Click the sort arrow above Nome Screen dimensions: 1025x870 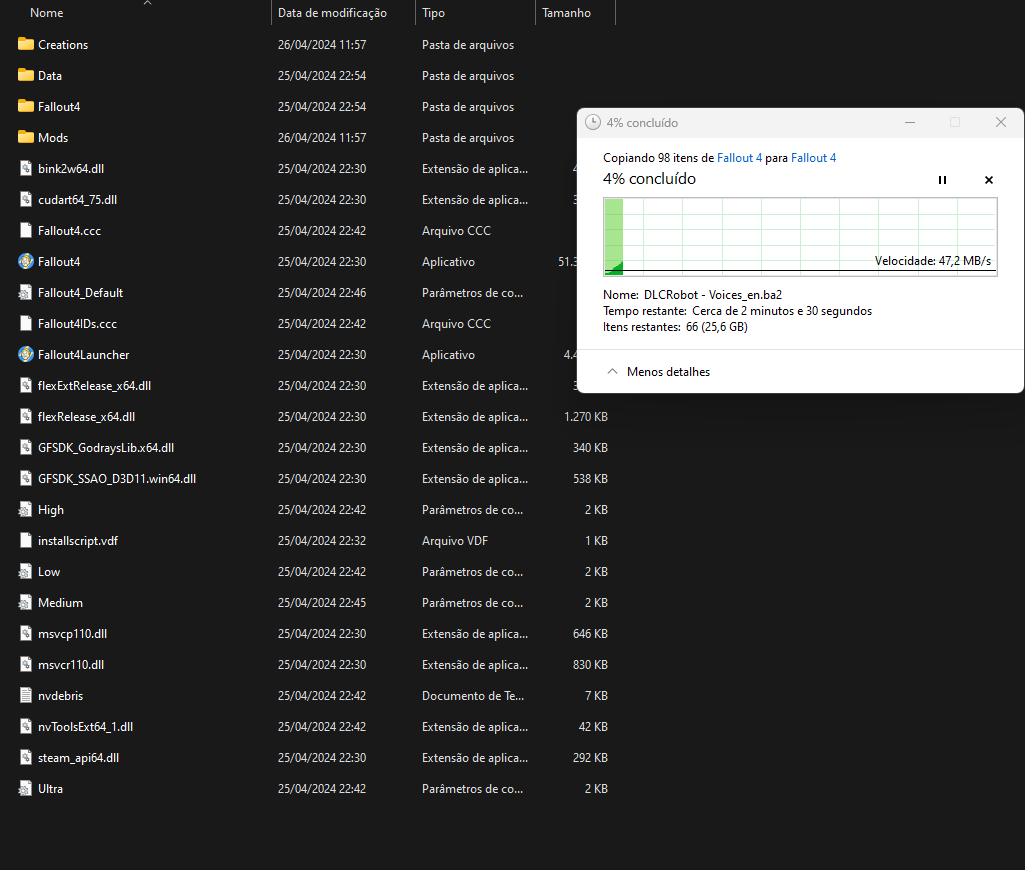click(x=147, y=3)
